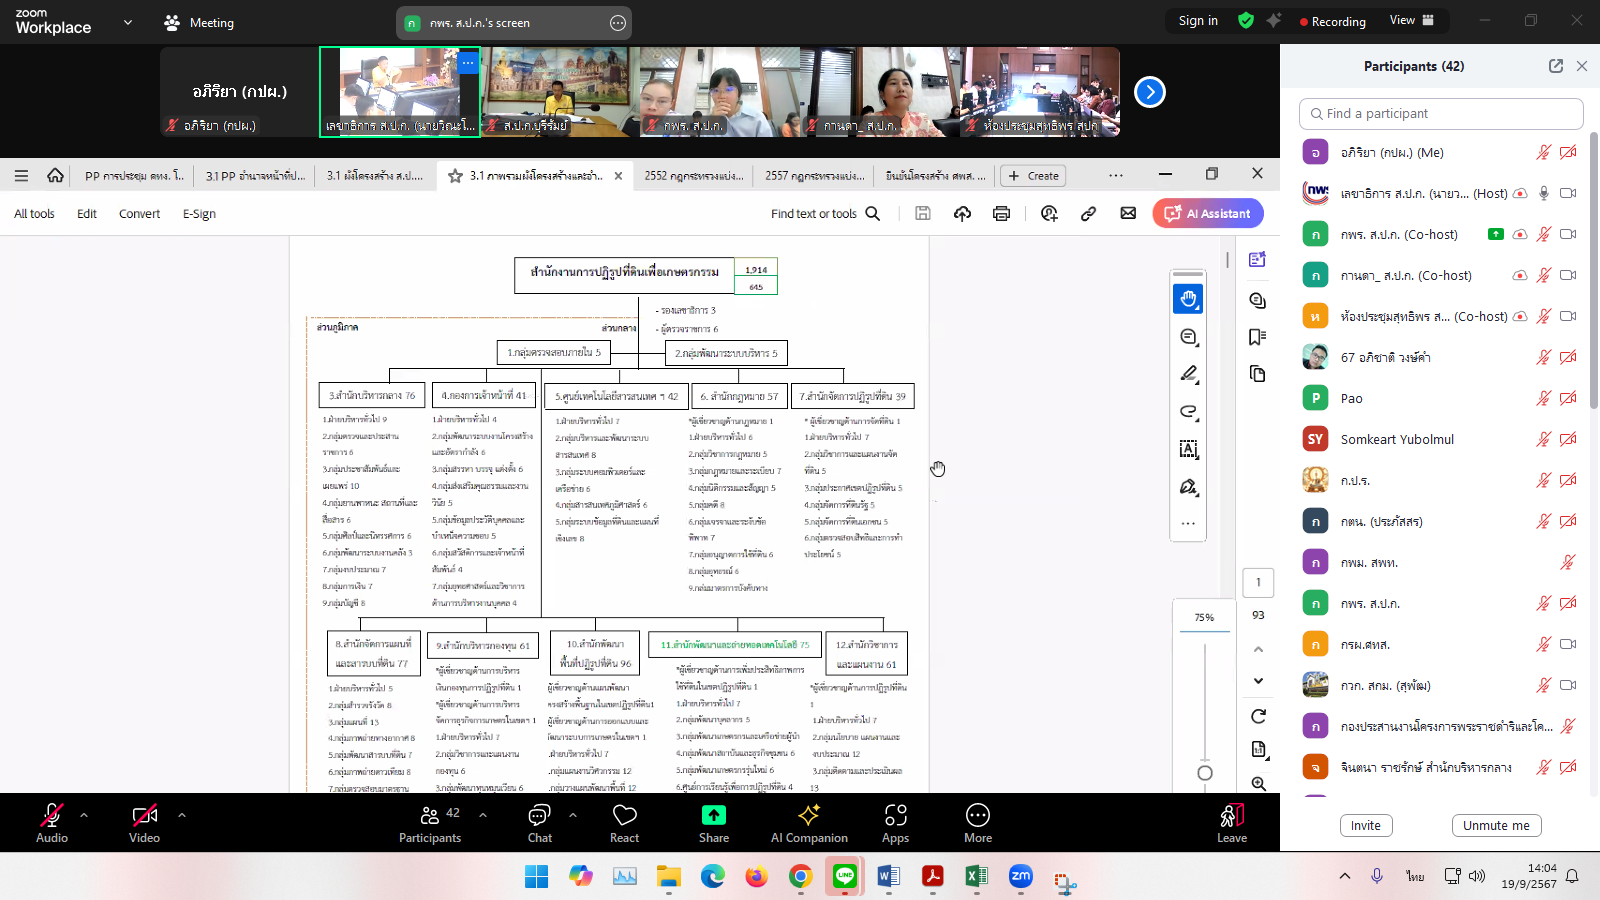Open the Zoom Workplace dropdown arrow
Viewport: 1600px width, 900px height.
coord(128,22)
